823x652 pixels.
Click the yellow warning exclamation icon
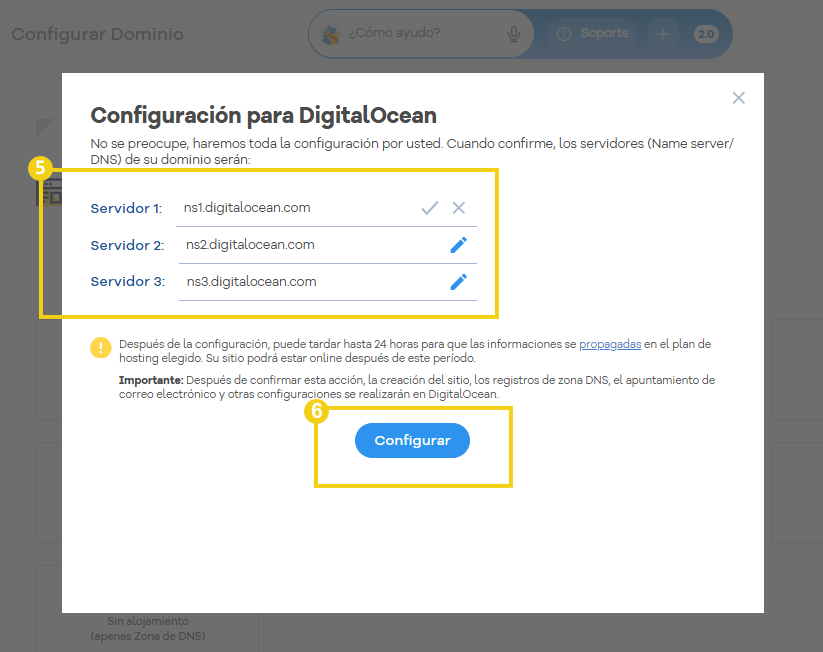coord(100,348)
